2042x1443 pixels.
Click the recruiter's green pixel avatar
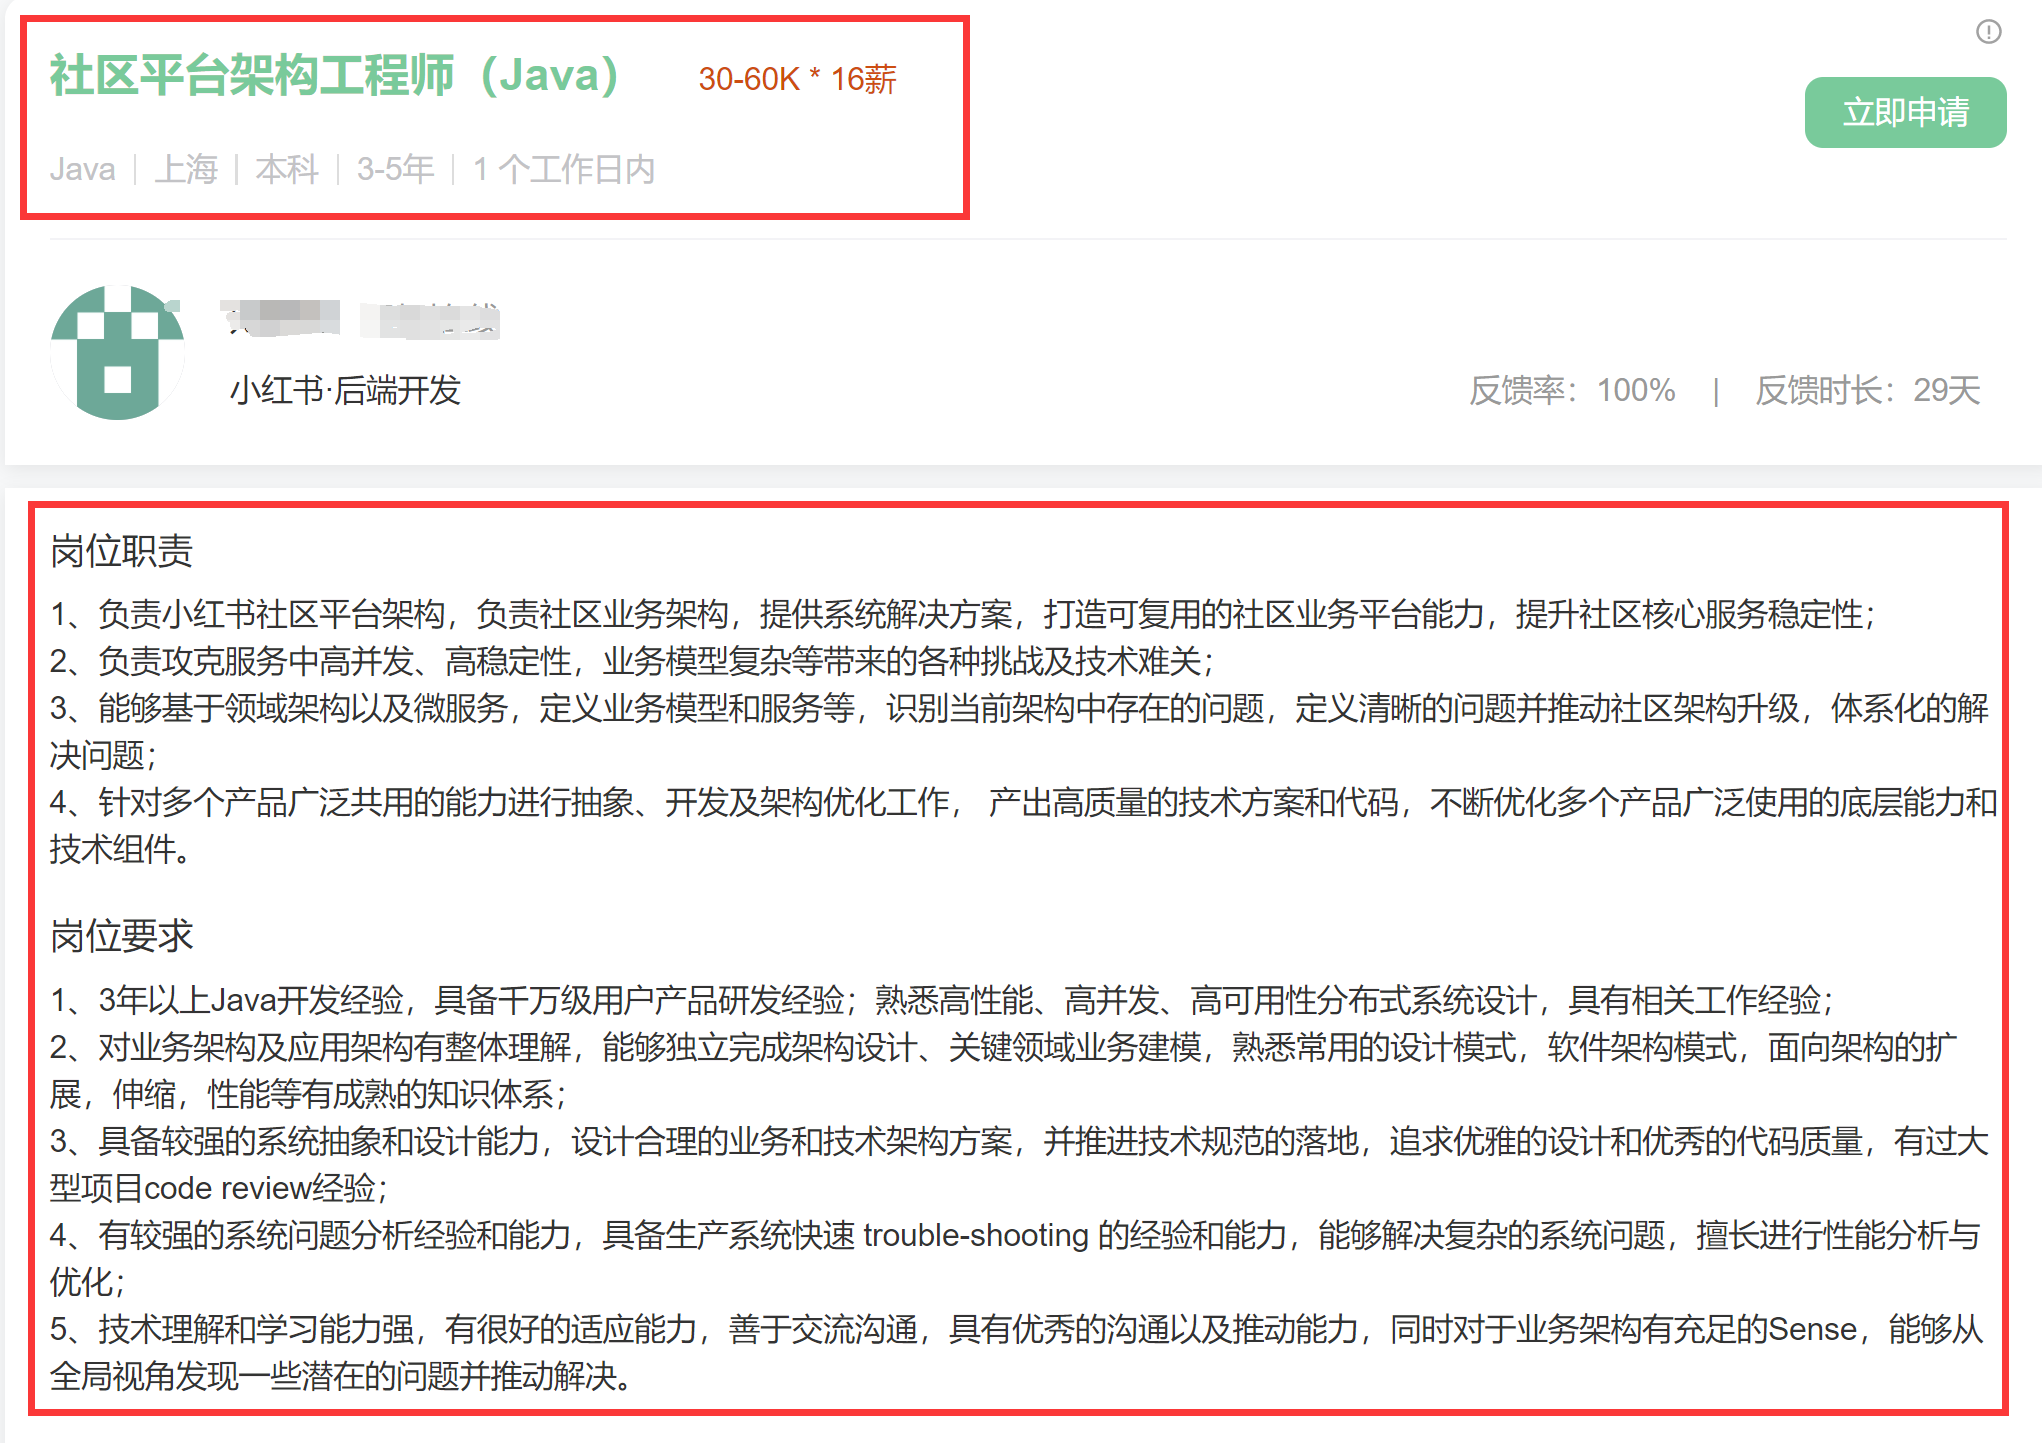tap(118, 352)
